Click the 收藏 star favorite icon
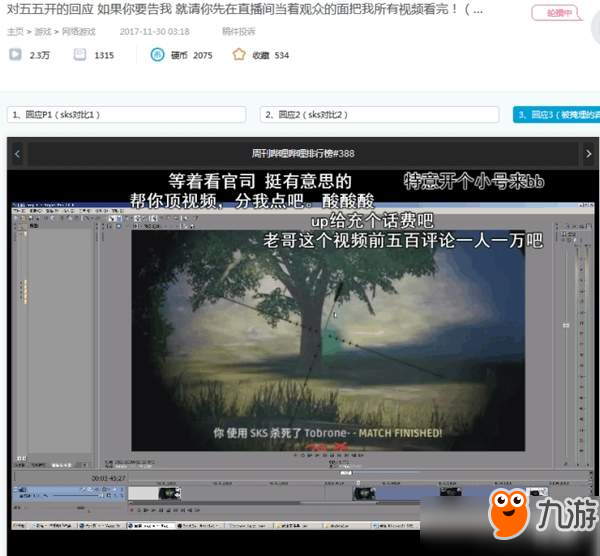This screenshot has height=556, width=600. (x=239, y=54)
